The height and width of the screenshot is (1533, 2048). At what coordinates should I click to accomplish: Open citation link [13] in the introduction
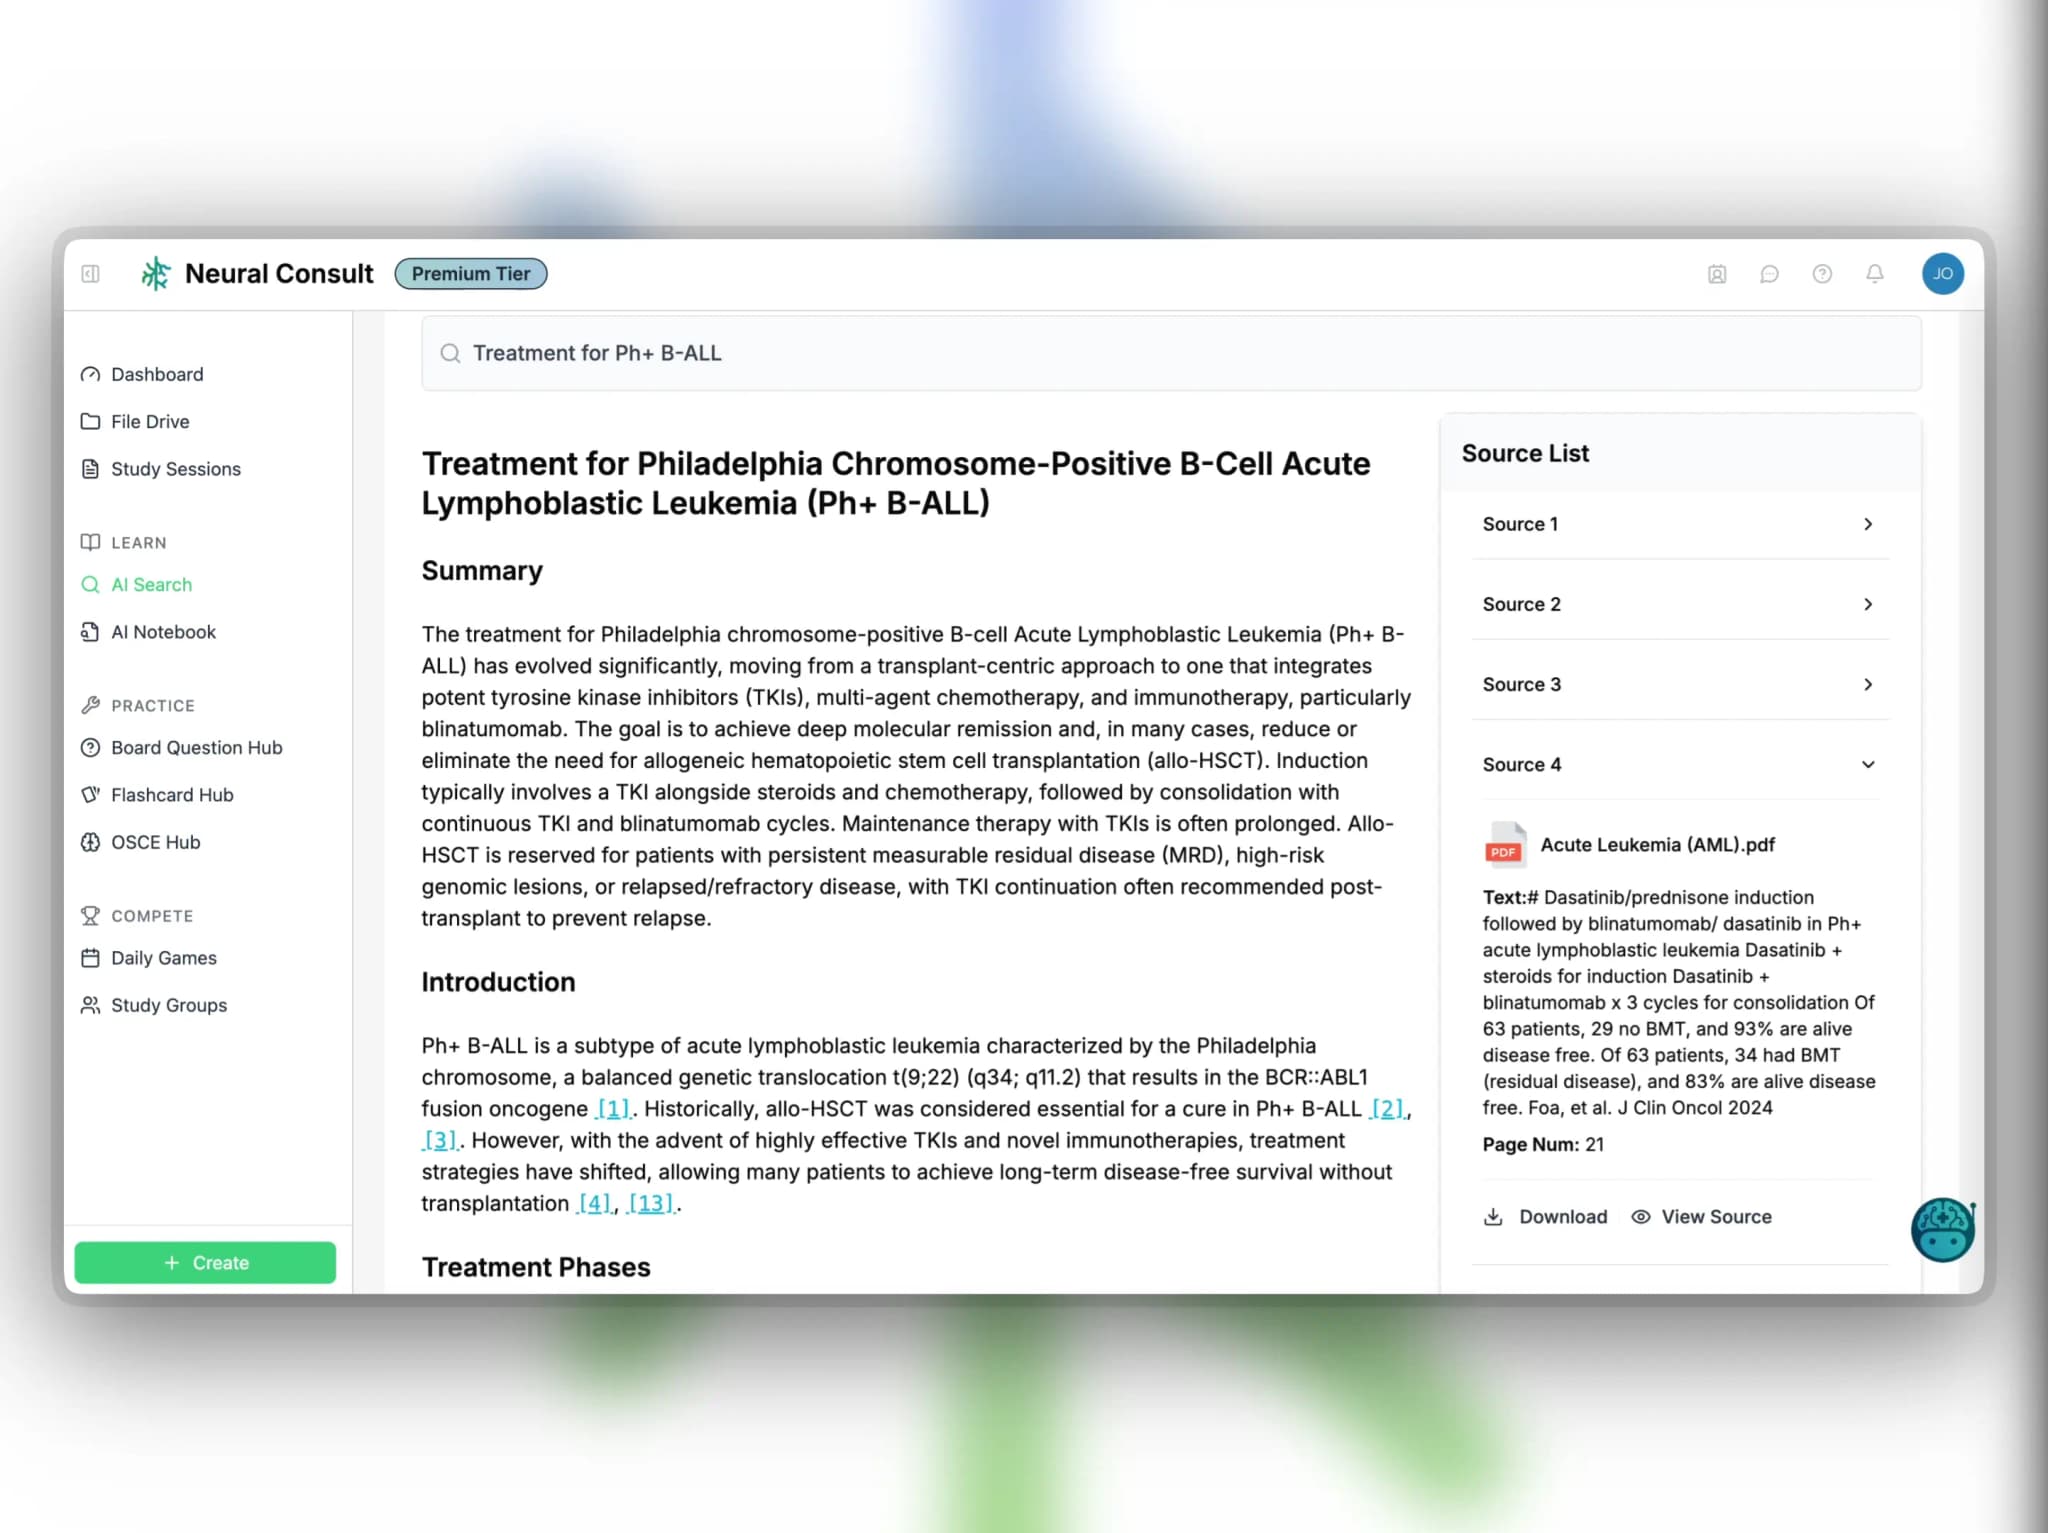coord(651,1203)
